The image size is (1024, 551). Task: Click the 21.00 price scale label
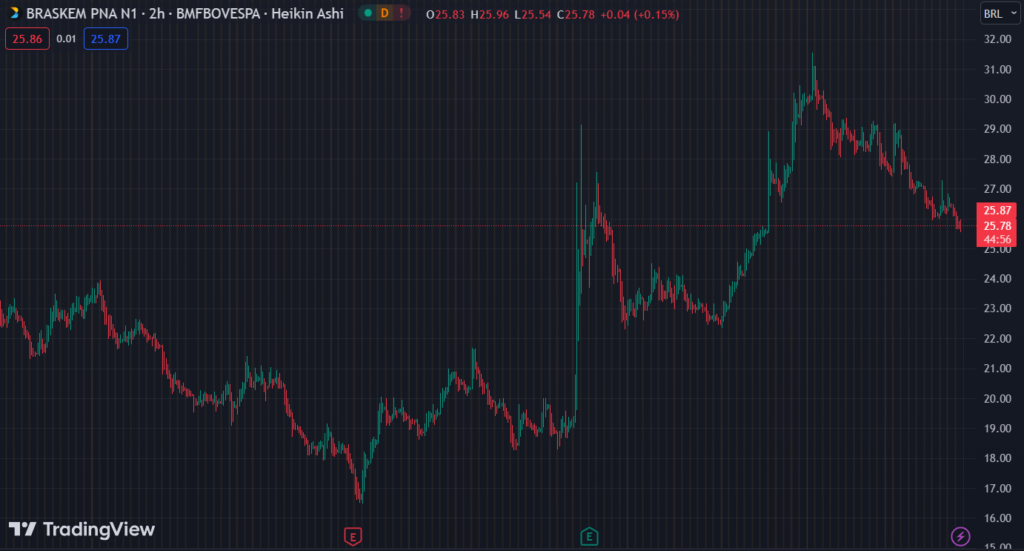click(997, 369)
